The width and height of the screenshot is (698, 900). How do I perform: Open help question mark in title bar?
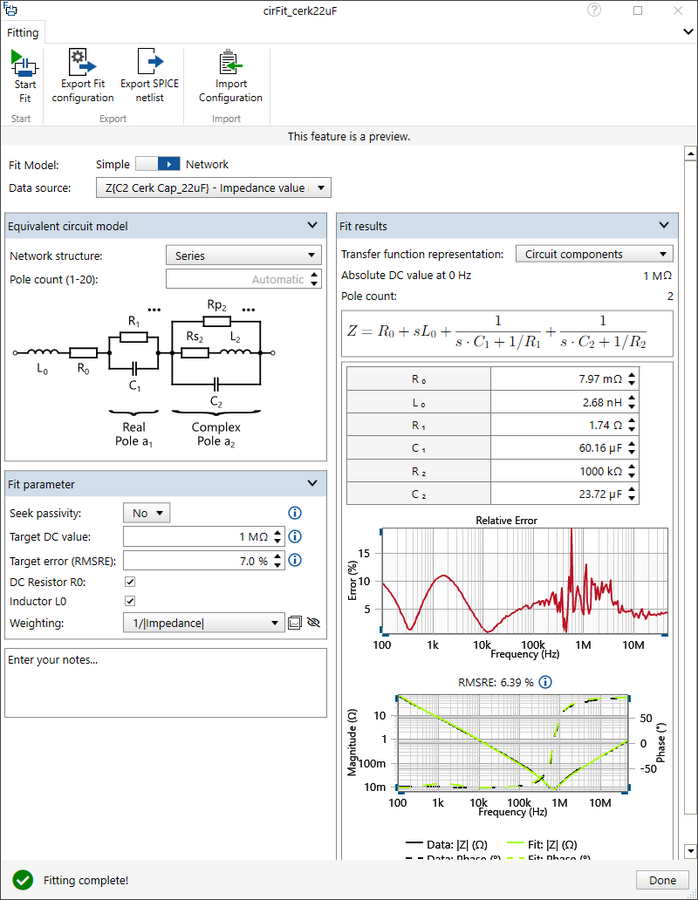594,10
